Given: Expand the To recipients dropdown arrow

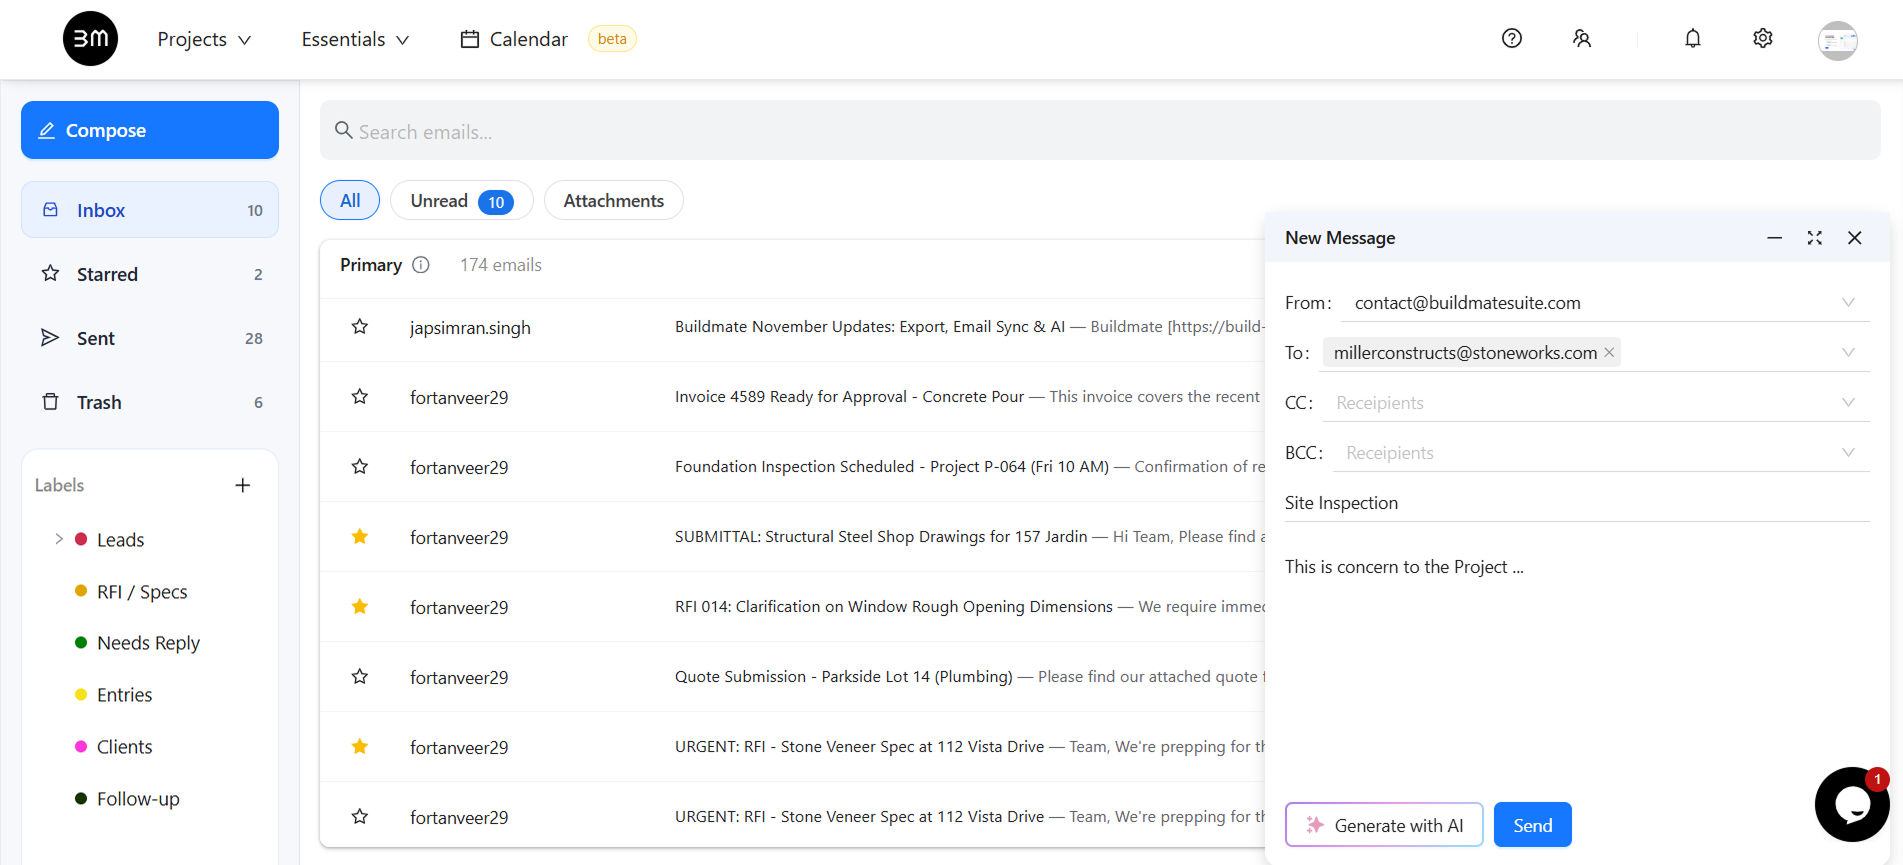Looking at the screenshot, I should tap(1848, 352).
